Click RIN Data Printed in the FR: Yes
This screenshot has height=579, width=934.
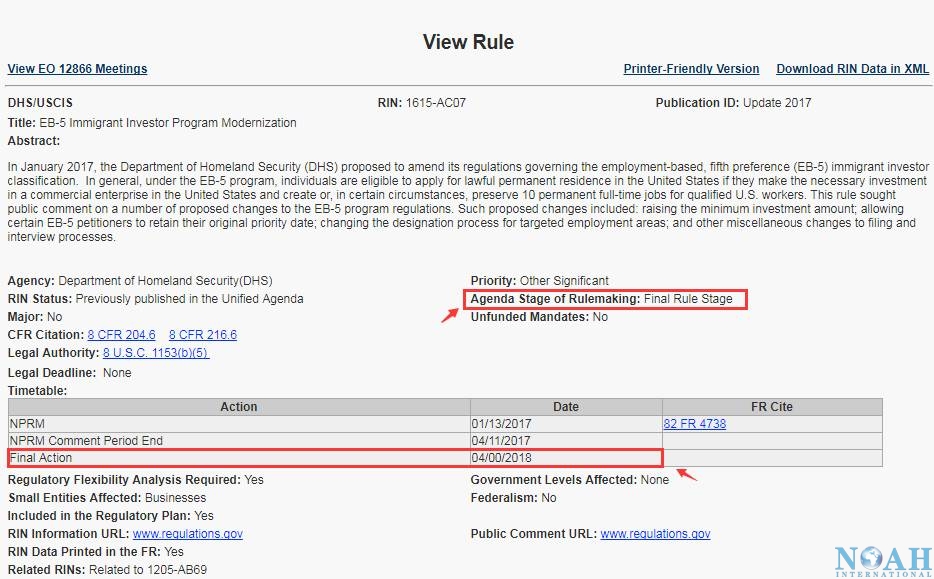(95, 552)
